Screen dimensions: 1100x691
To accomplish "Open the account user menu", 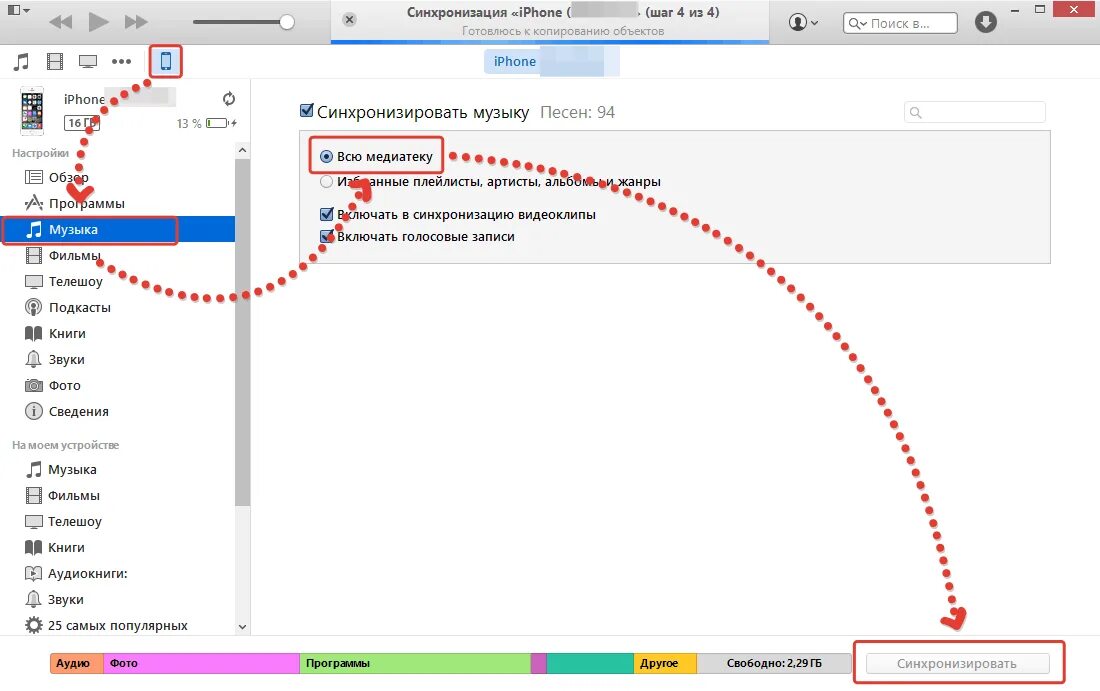I will pyautogui.click(x=803, y=22).
